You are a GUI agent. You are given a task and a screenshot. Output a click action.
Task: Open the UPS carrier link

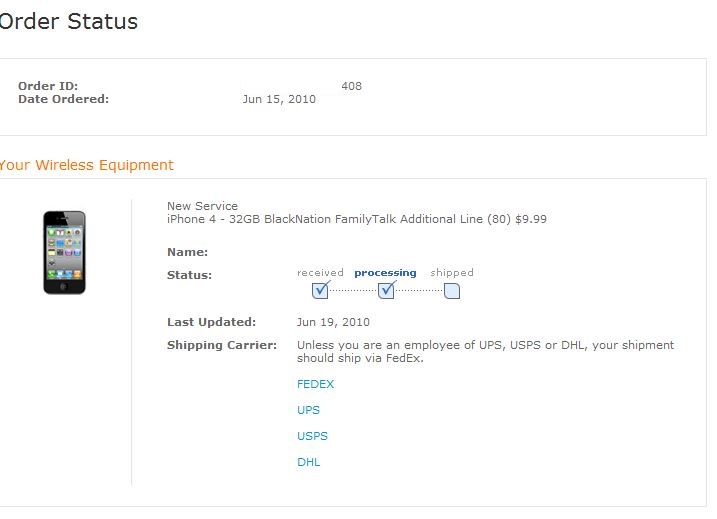308,410
